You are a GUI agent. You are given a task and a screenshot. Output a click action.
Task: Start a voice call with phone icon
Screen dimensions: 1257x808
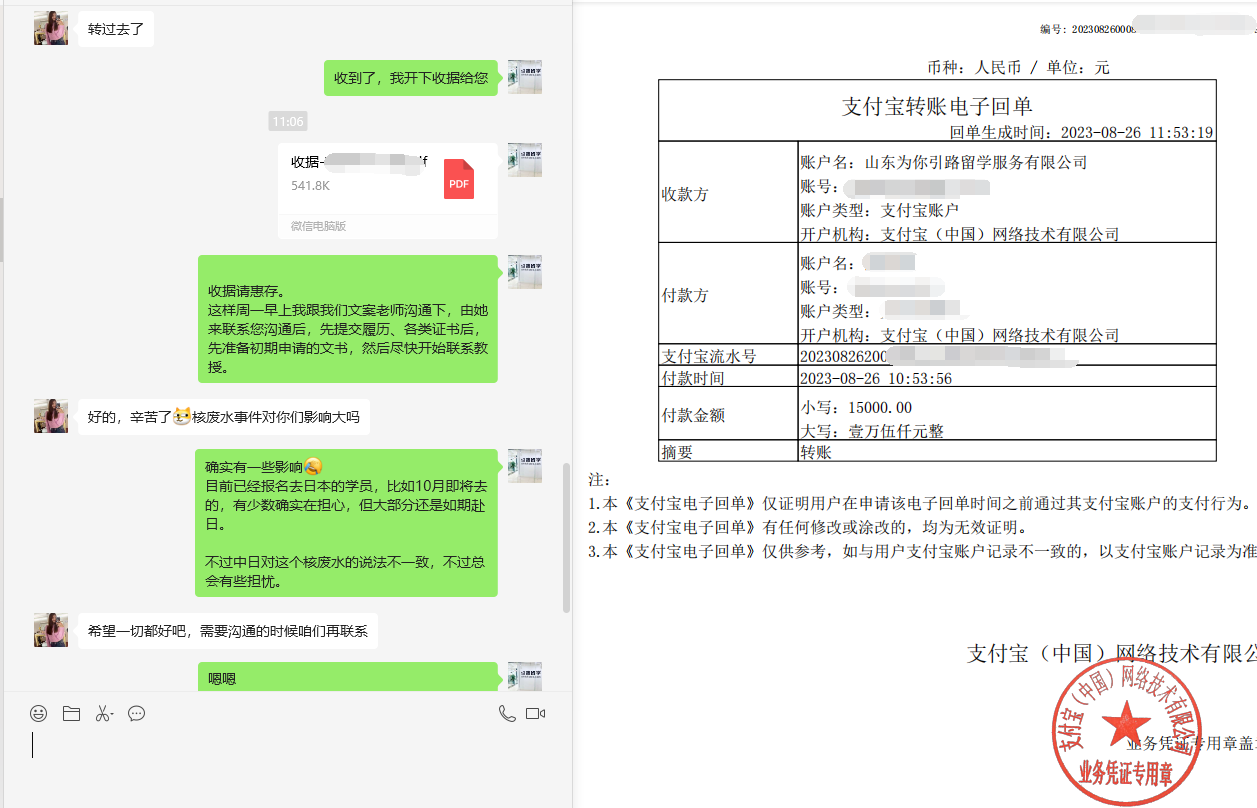coord(507,713)
